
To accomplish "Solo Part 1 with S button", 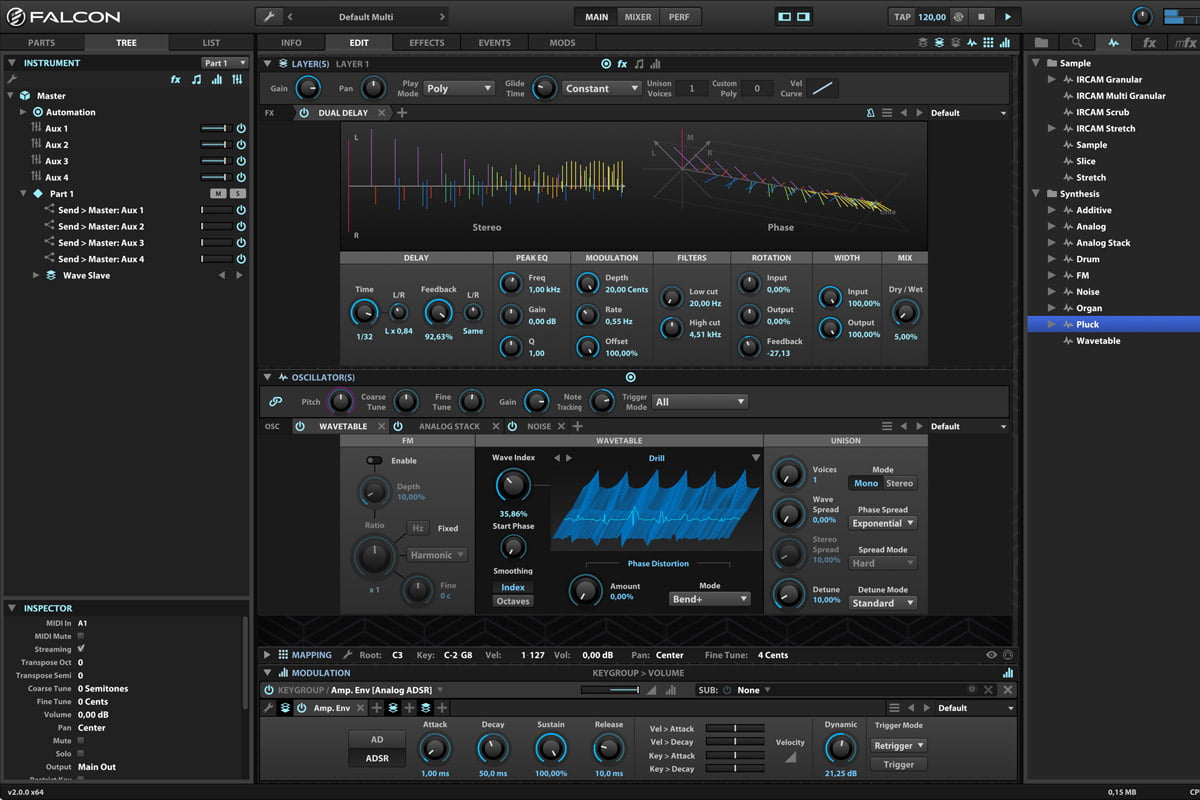I will [237, 193].
